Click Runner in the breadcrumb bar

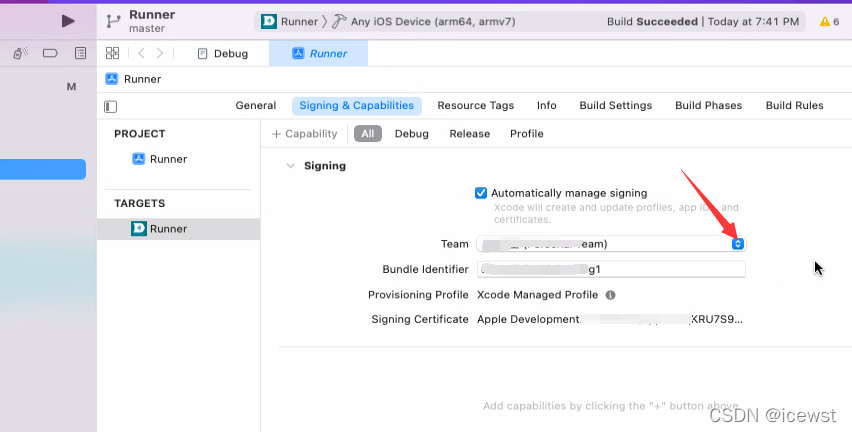(133, 79)
